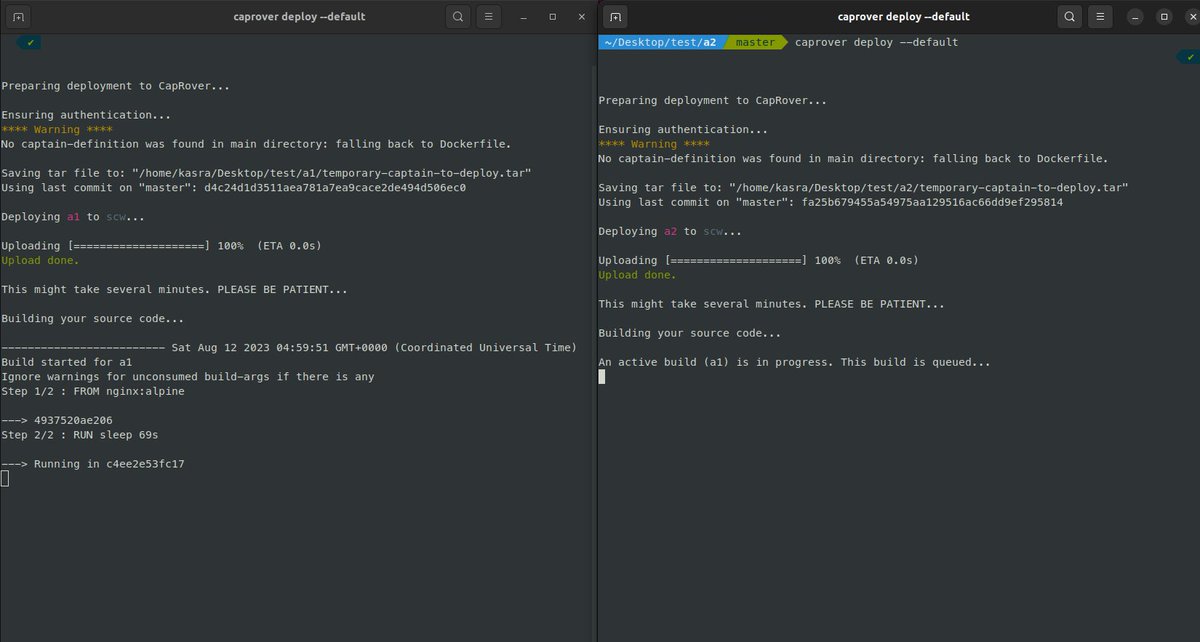Image resolution: width=1200 pixels, height=642 pixels.
Task: Open the hamburger menu of the left terminal
Action: click(487, 17)
